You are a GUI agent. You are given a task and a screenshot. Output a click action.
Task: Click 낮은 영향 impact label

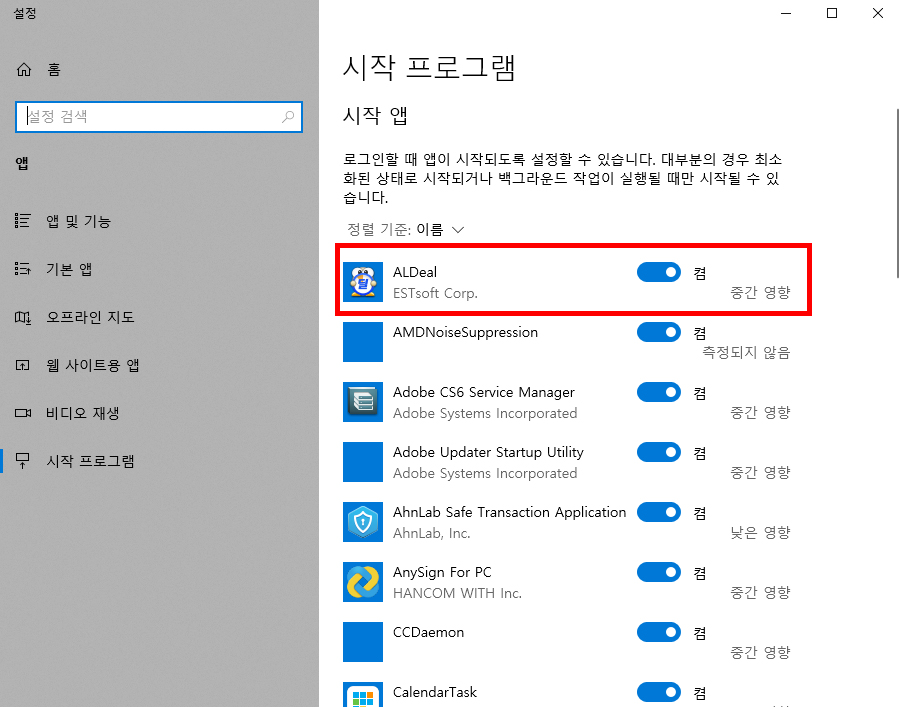761,532
